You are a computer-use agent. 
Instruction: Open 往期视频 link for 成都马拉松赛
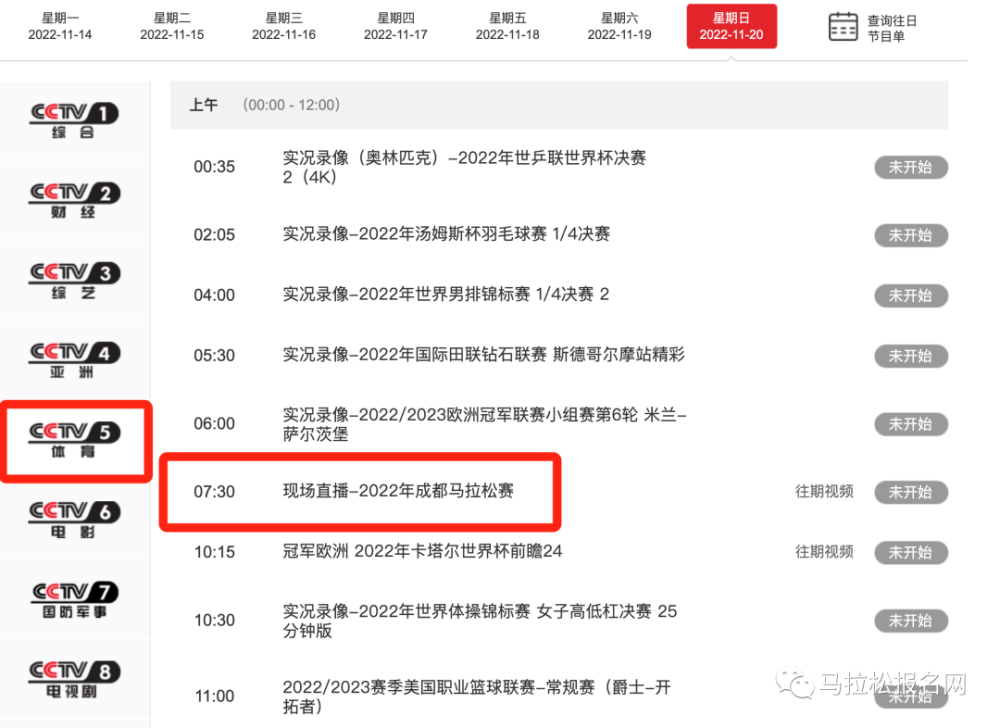824,491
